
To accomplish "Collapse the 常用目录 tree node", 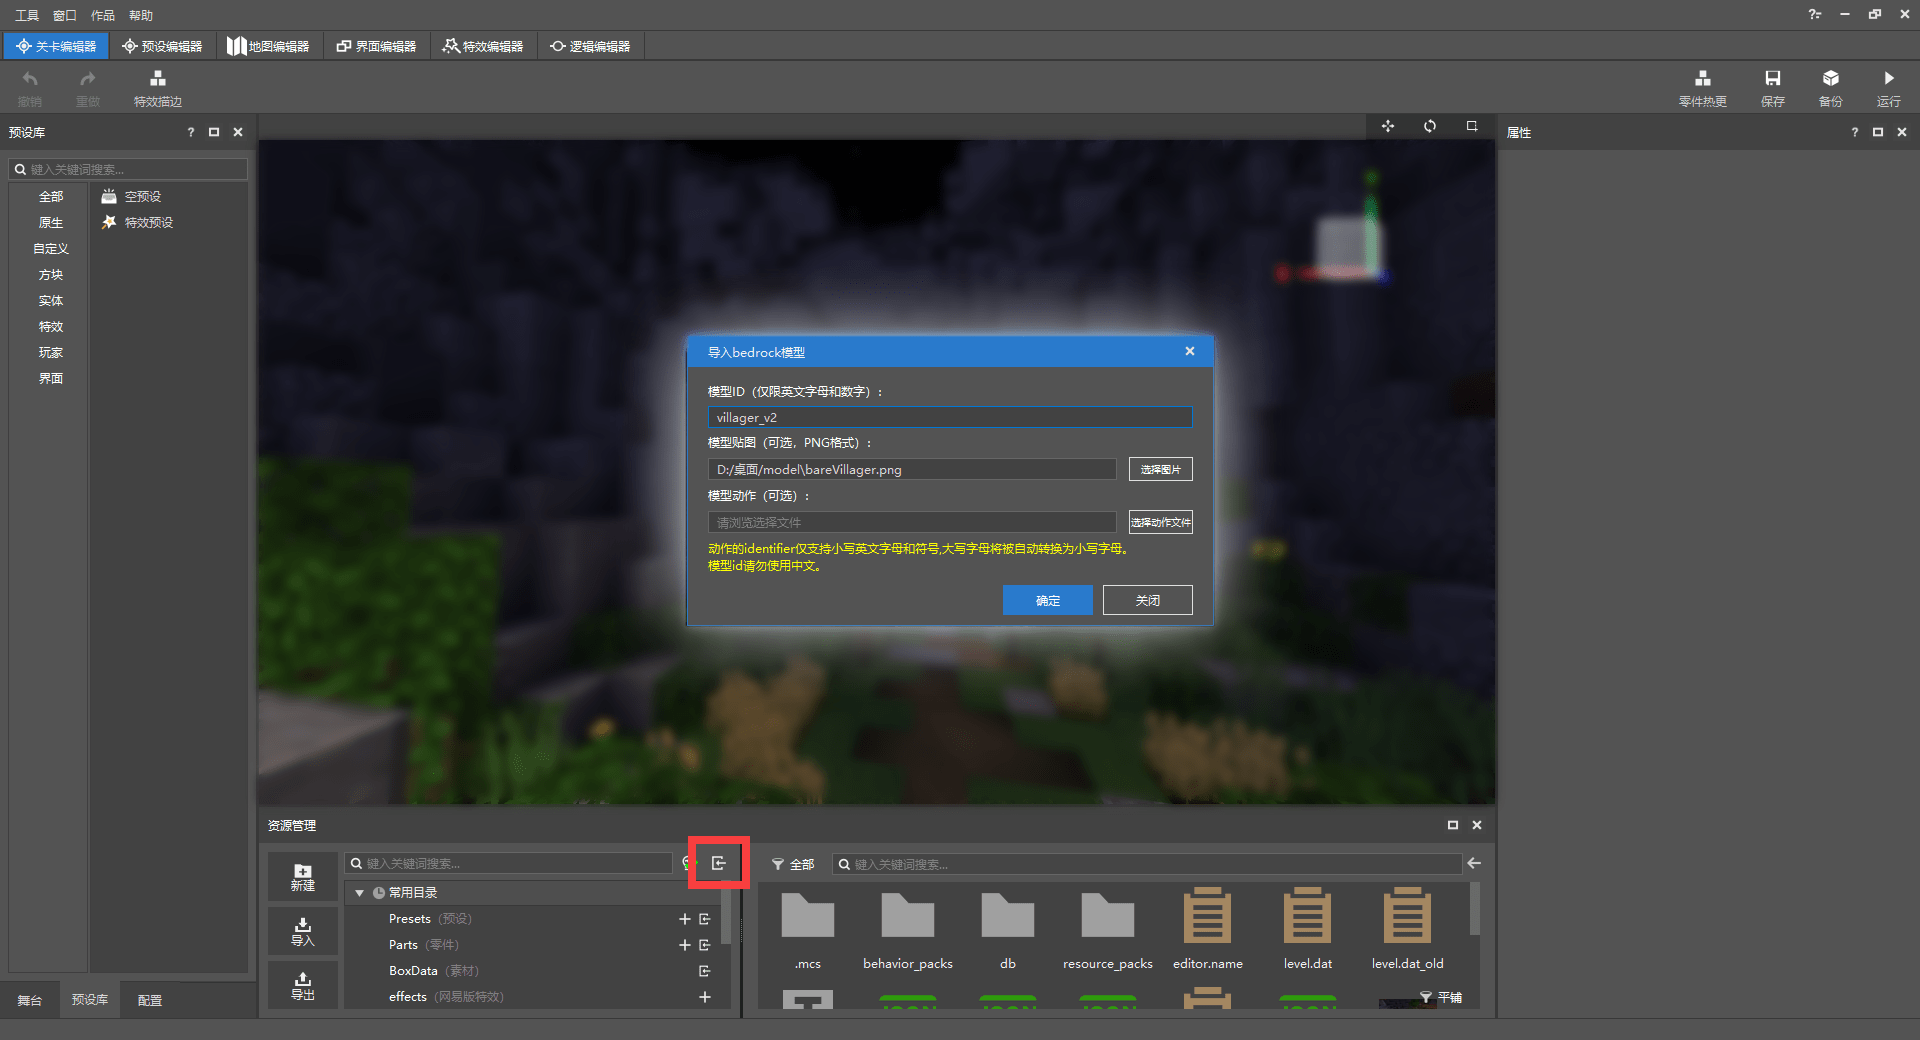I will point(359,893).
